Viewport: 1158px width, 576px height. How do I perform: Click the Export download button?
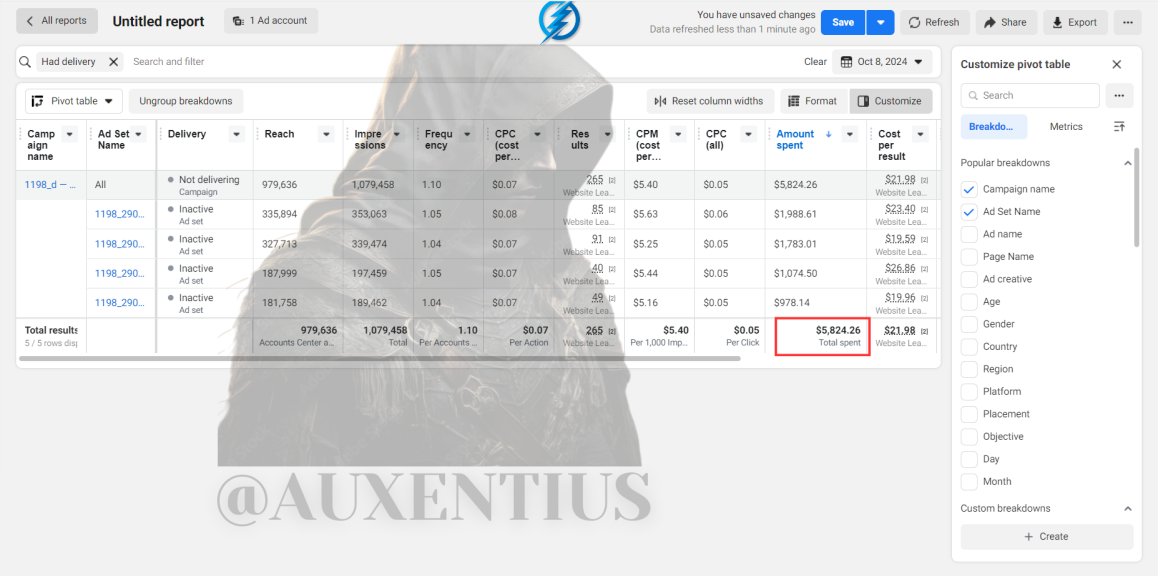(x=1075, y=22)
